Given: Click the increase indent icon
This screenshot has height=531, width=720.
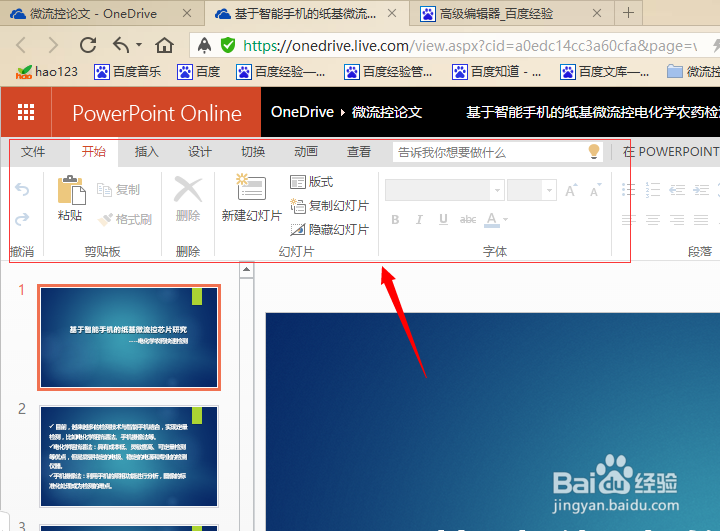Looking at the screenshot, I should tap(701, 190).
